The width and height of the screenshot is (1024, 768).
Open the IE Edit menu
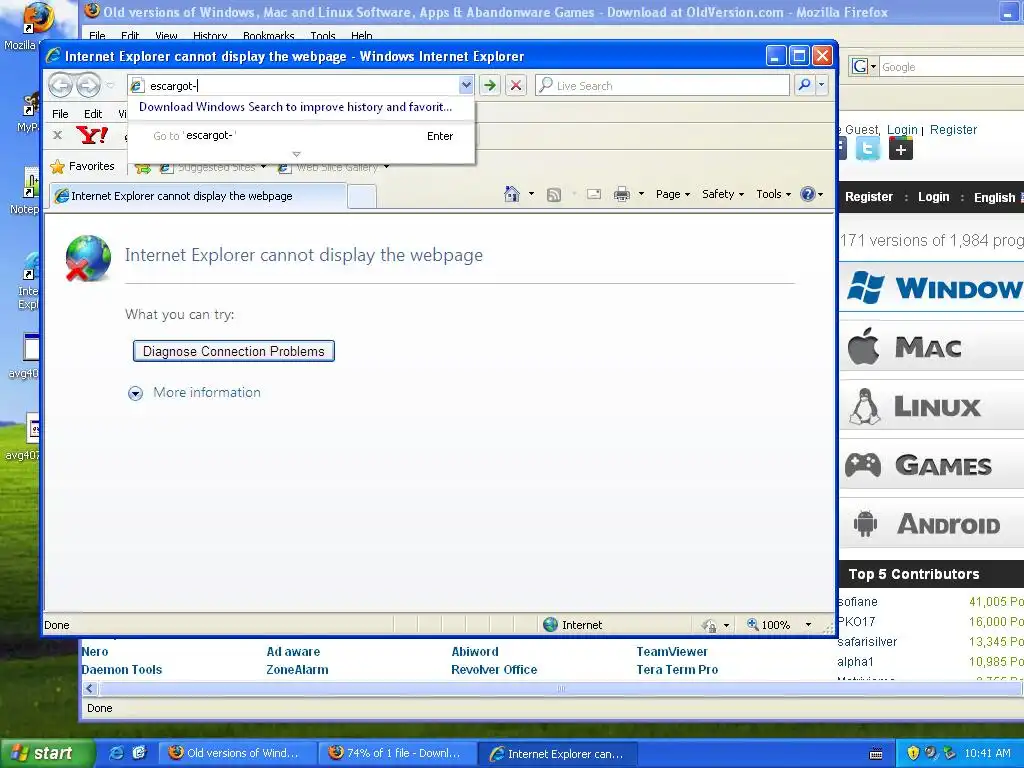tap(93, 114)
